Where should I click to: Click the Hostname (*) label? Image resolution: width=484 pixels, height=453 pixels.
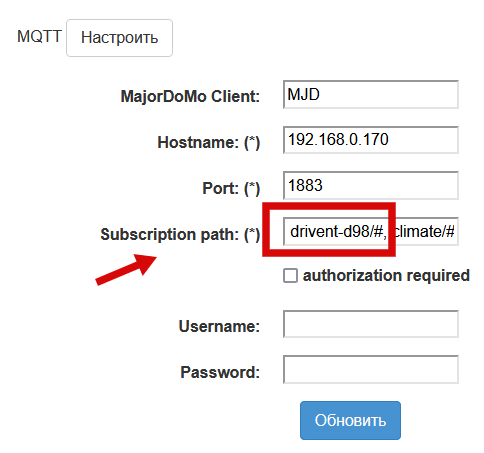[208, 143]
